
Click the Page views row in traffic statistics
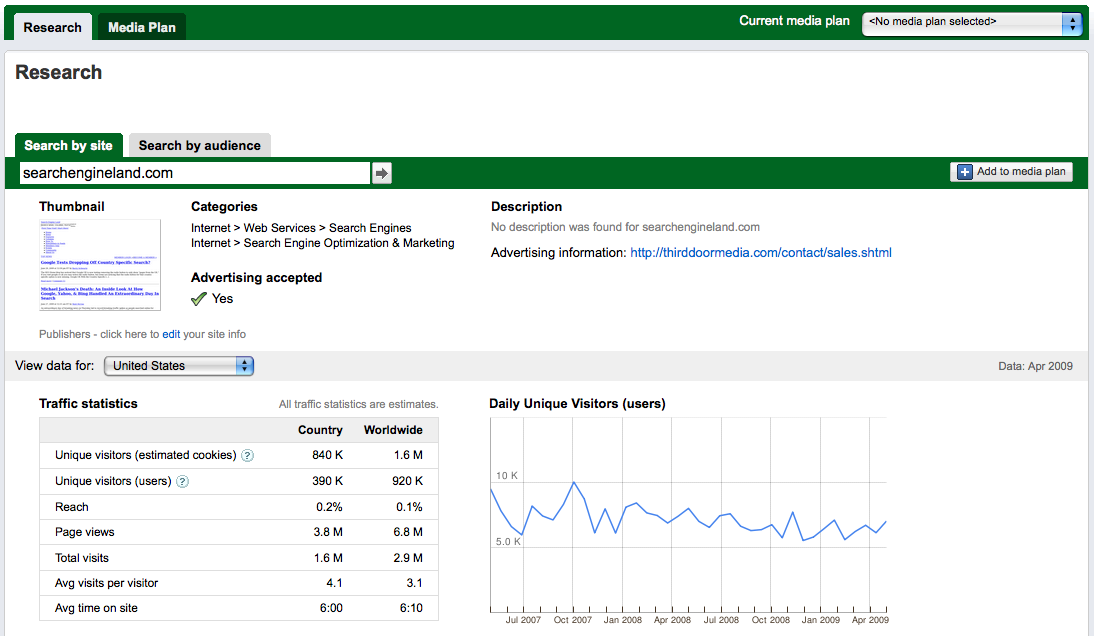coord(85,533)
